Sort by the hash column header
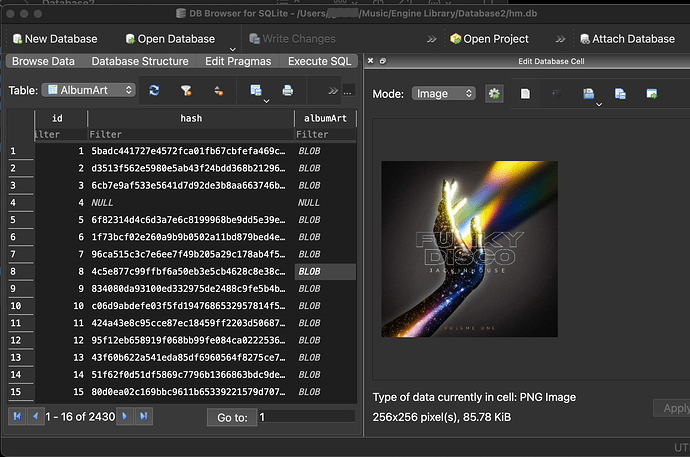This screenshot has height=457, width=690. pos(191,118)
